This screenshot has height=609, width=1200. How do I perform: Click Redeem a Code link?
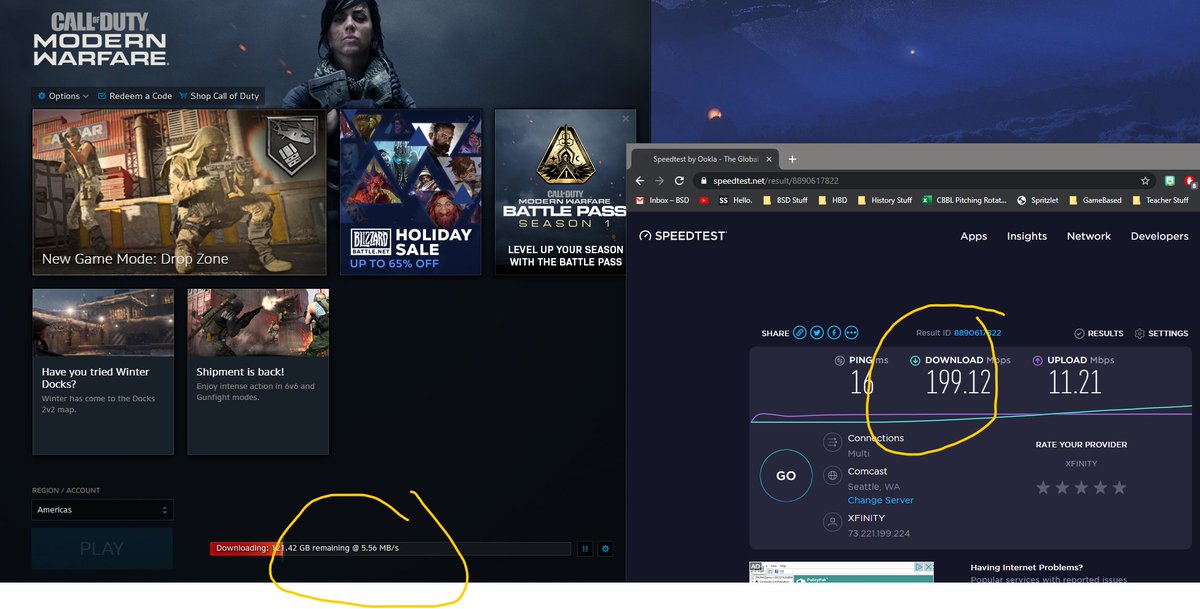135,96
